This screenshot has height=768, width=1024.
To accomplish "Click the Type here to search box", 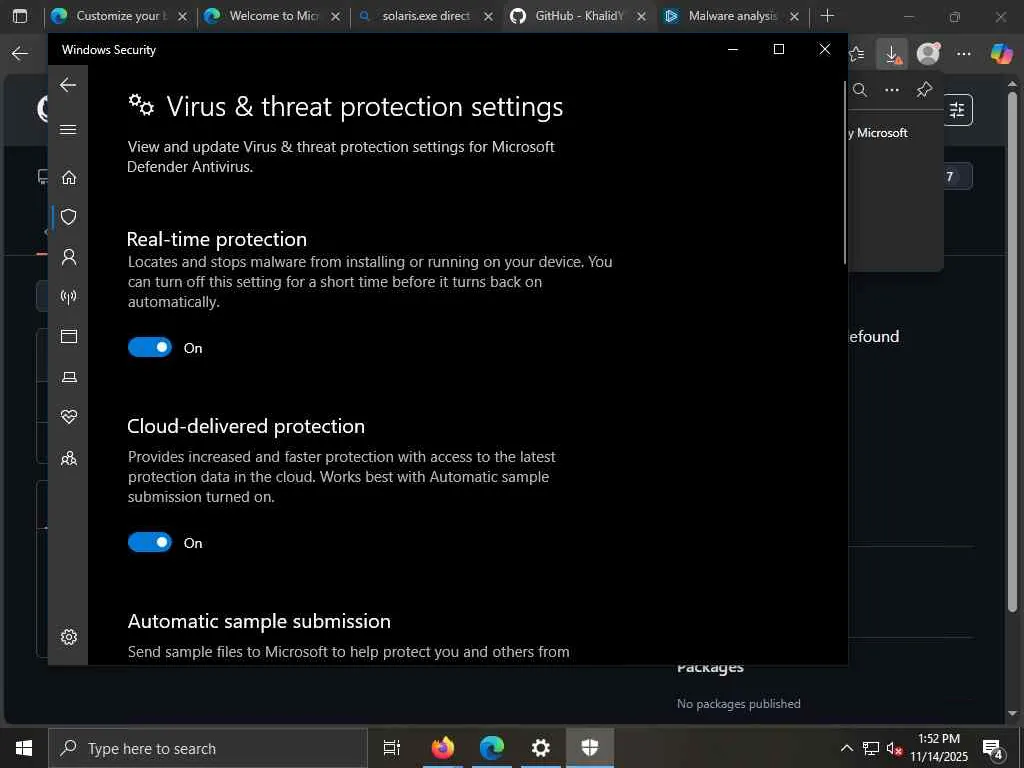I will 208,748.
